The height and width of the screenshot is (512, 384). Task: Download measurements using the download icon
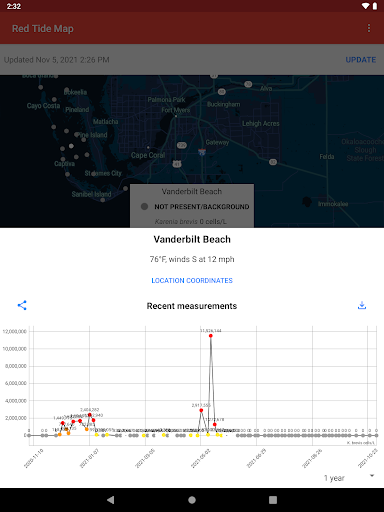pos(362,305)
